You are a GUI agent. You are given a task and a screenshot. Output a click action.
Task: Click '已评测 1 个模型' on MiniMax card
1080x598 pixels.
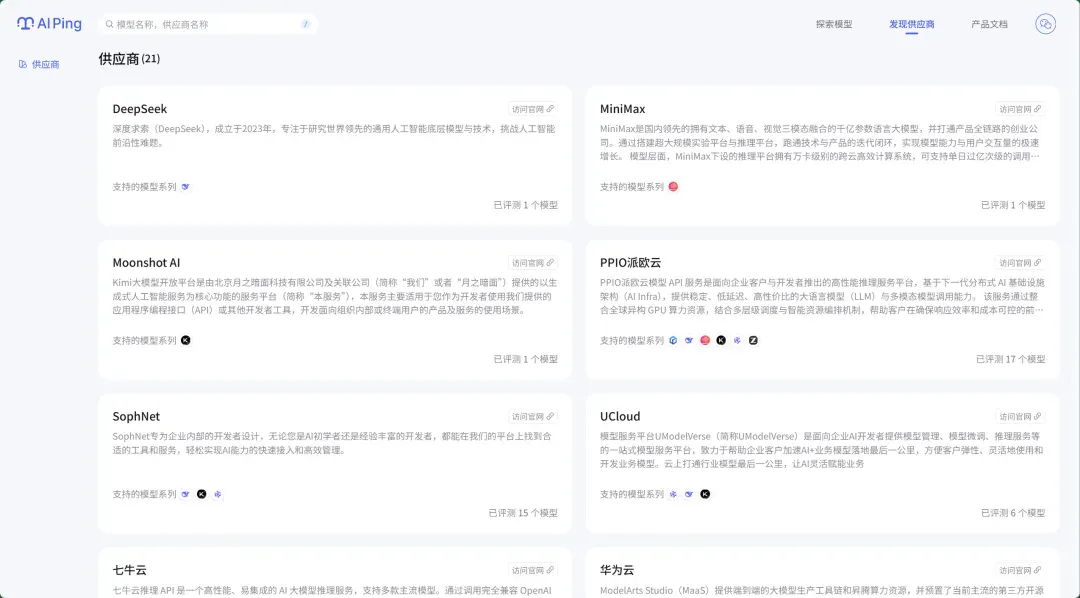click(1012, 205)
